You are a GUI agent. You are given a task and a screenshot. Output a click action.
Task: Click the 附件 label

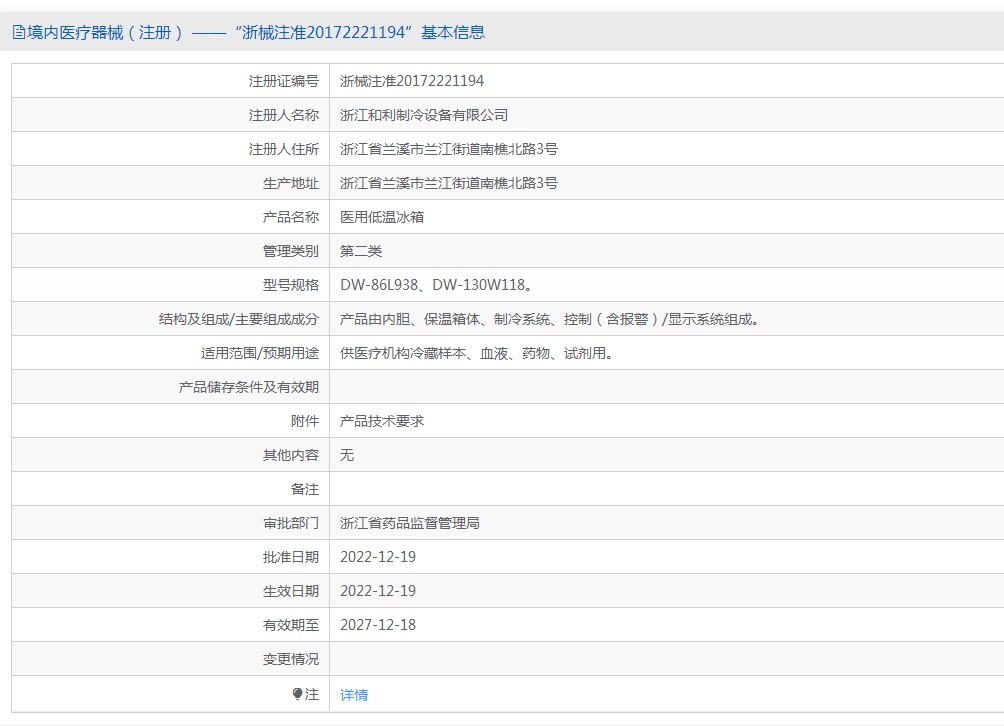(305, 421)
